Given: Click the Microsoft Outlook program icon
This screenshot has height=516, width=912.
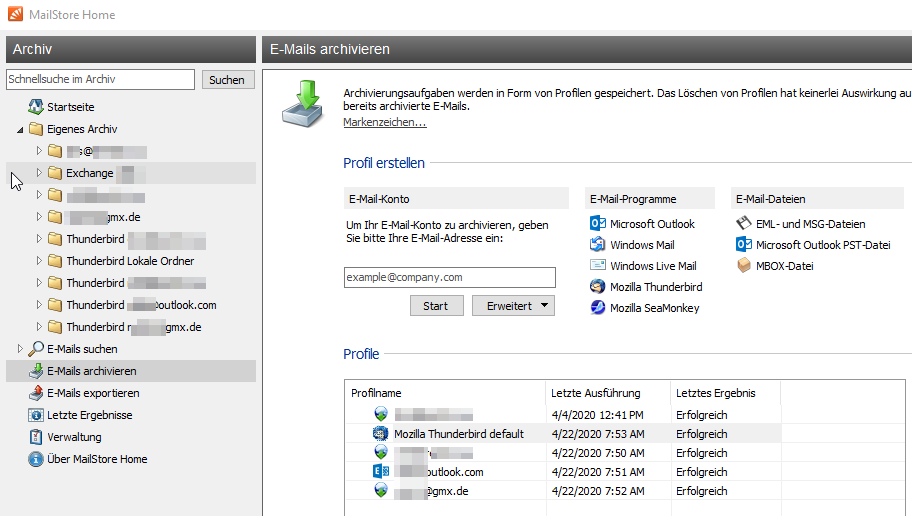Looking at the screenshot, I should coord(598,223).
